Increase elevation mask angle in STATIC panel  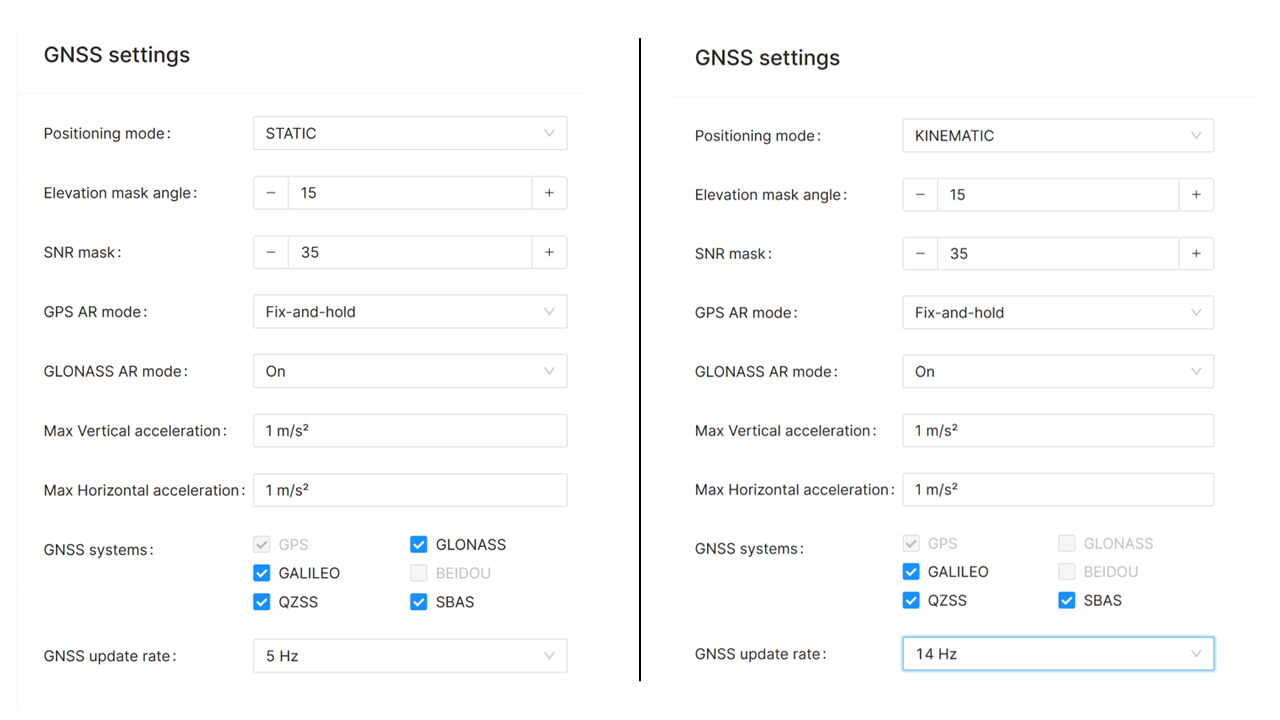click(x=549, y=193)
